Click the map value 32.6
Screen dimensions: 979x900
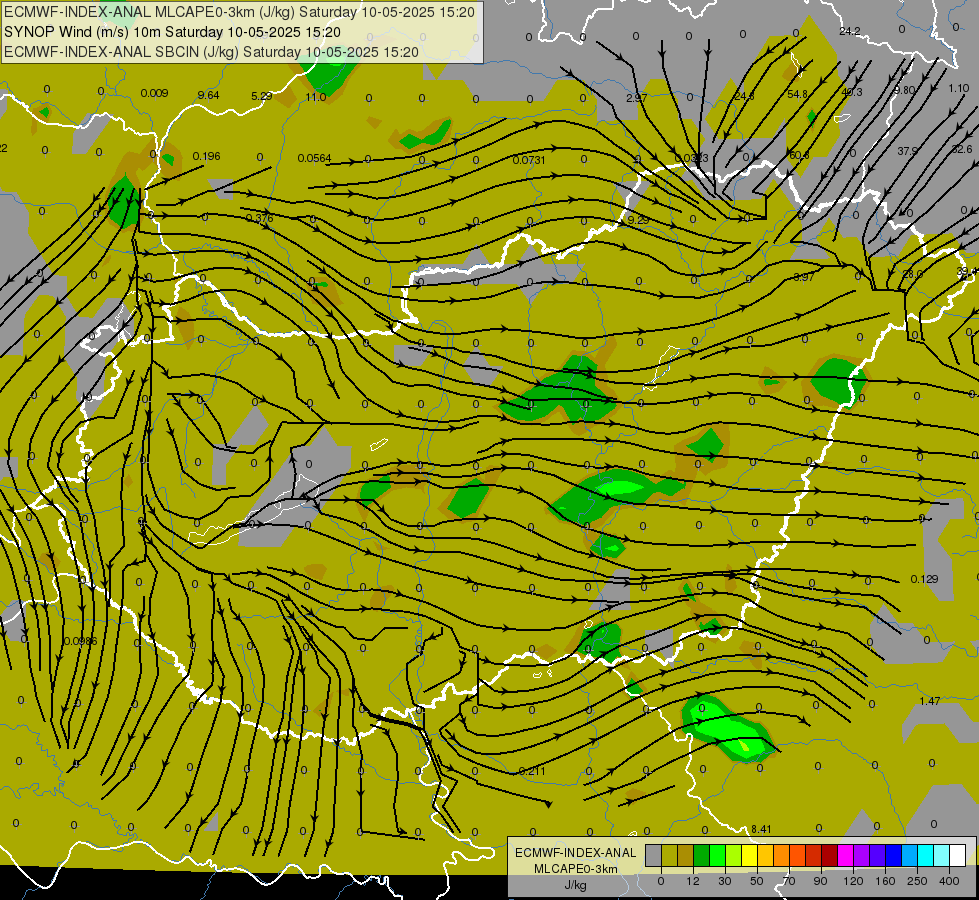[x=962, y=149]
